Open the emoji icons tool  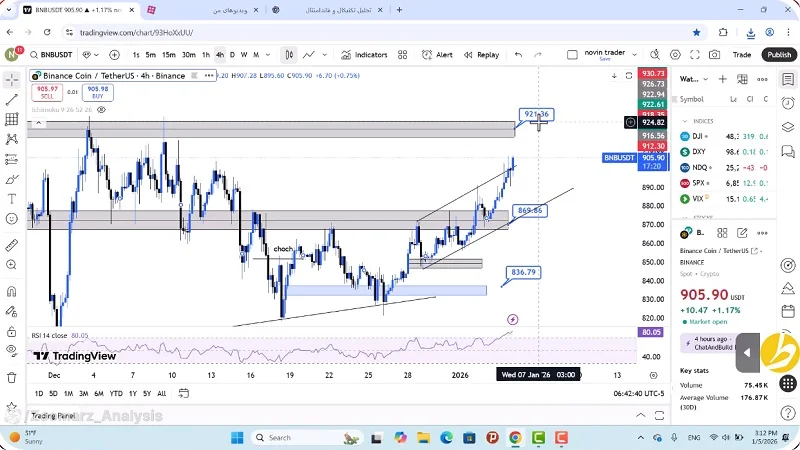12,219
